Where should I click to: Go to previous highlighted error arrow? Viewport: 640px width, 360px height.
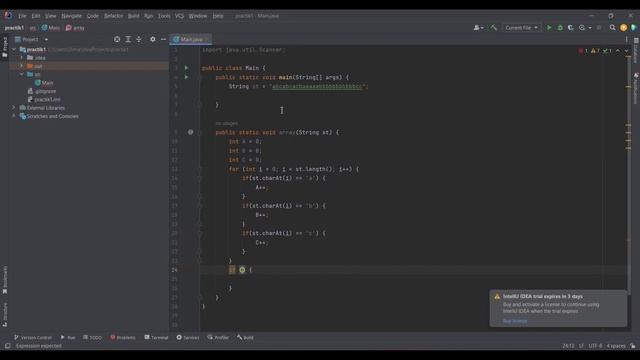618,51
